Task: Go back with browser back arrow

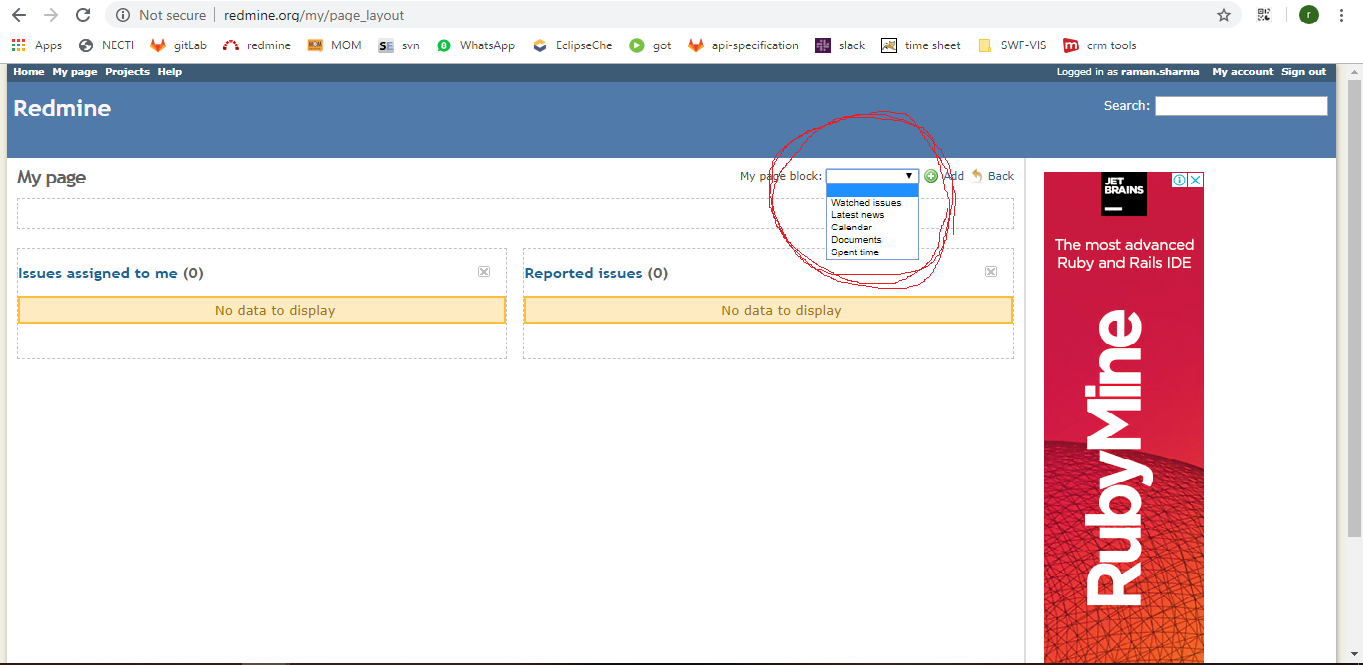Action: (19, 15)
